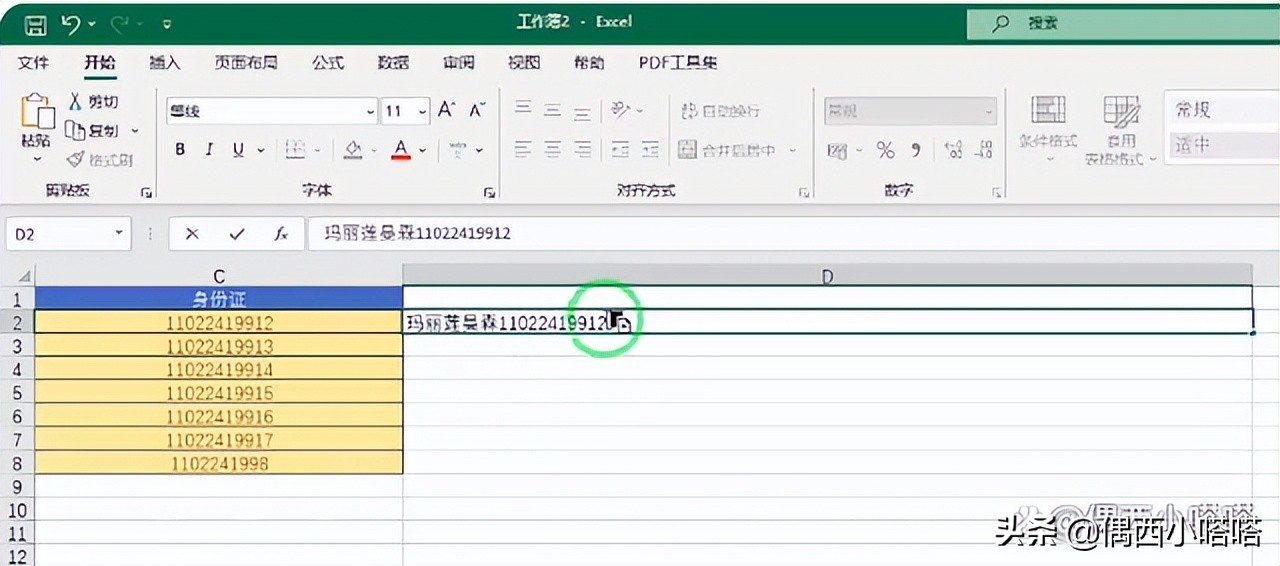The width and height of the screenshot is (1280, 566).
Task: Open the Font Color dropdown arrow
Action: pos(423,151)
